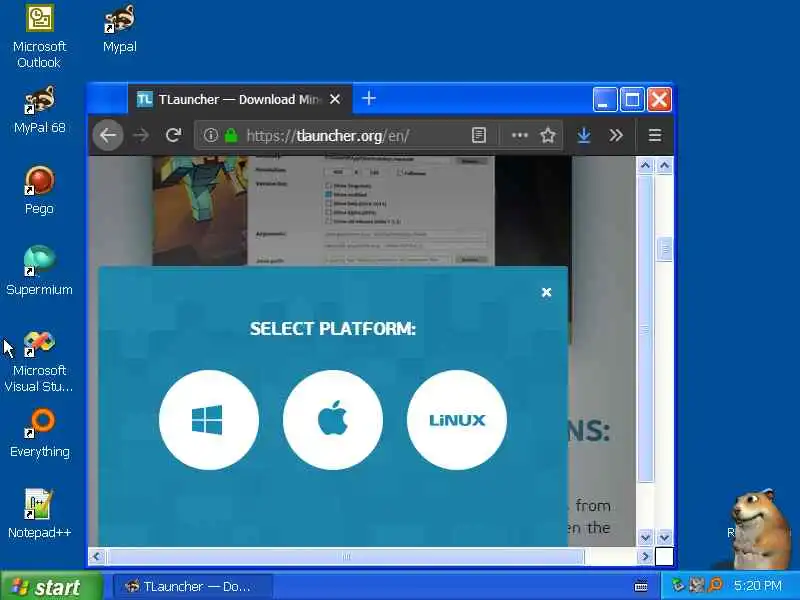Switch to the TLauncher Download tab
The image size is (800, 600).
tap(240, 99)
